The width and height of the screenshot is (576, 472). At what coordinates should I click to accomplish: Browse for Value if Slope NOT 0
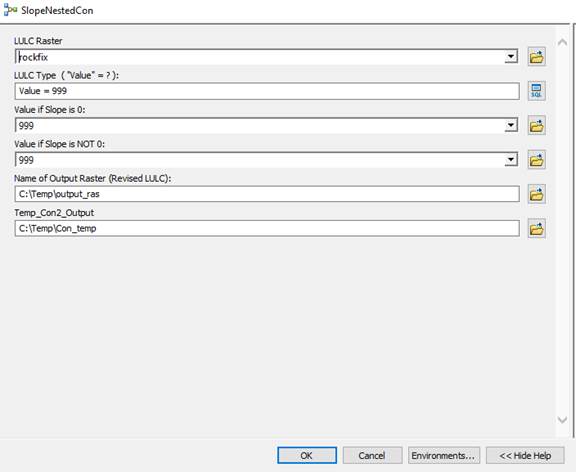pyautogui.click(x=536, y=160)
